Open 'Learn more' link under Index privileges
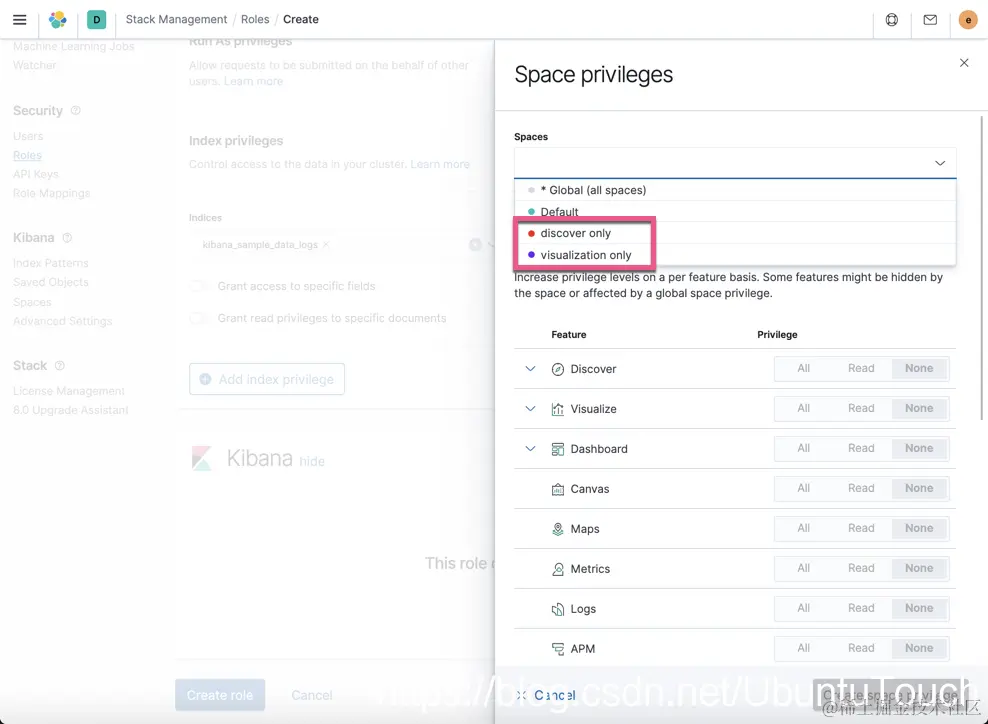 click(440, 164)
